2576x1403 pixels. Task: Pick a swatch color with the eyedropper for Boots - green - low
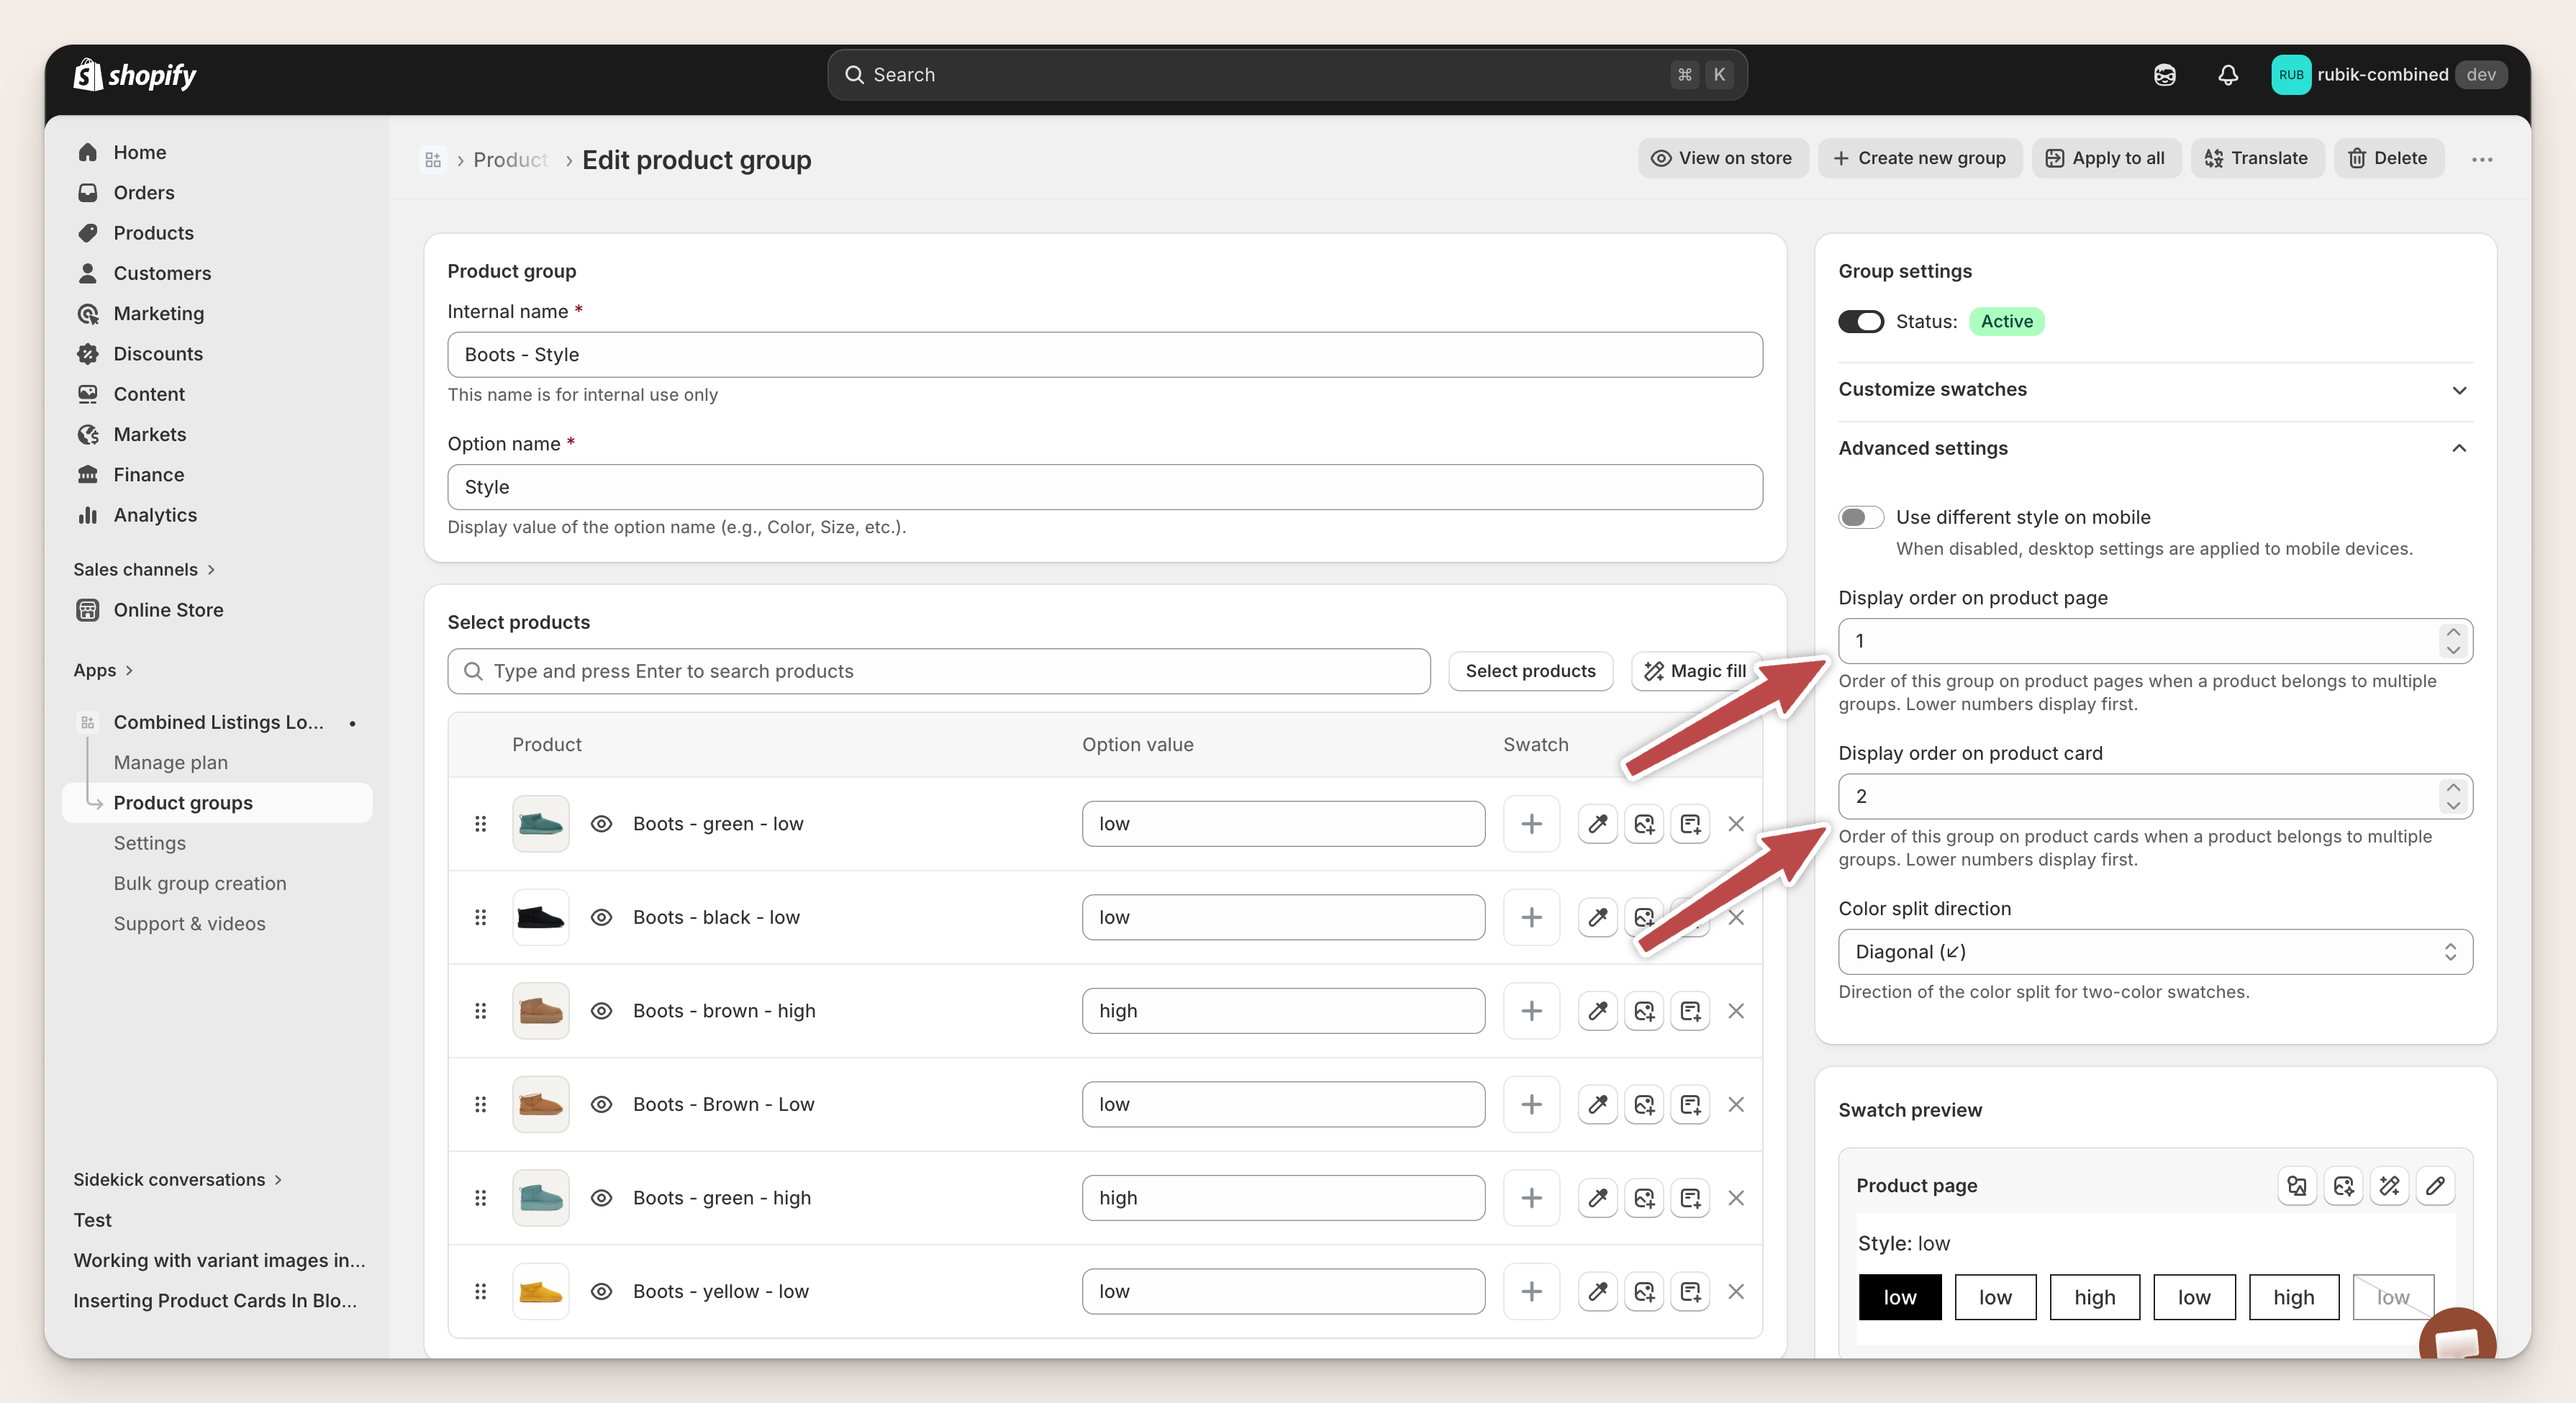point(1597,824)
